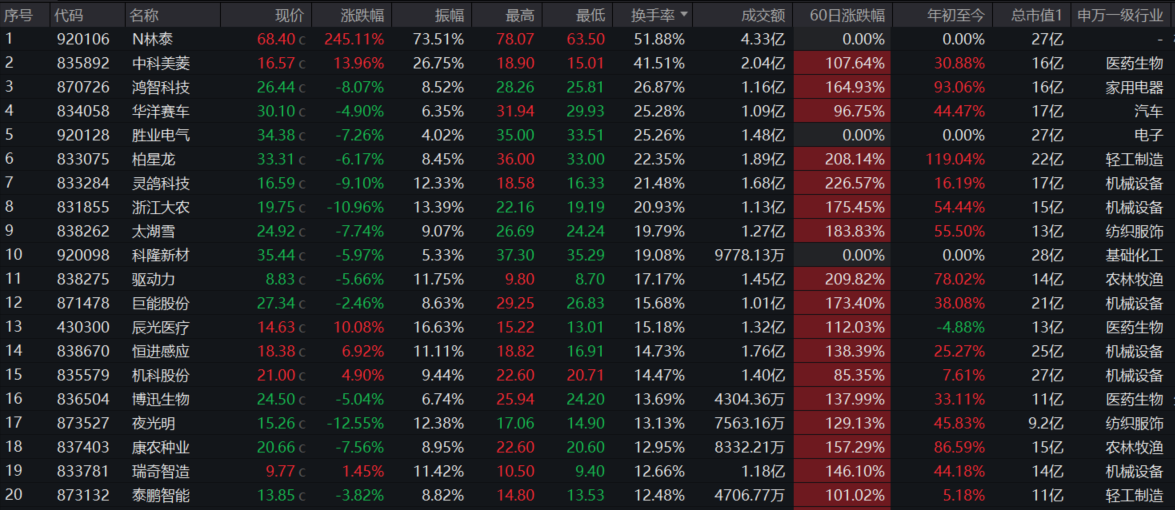The height and width of the screenshot is (510, 1175).
Task: Click the -12.55% change value
Action: coord(354,423)
